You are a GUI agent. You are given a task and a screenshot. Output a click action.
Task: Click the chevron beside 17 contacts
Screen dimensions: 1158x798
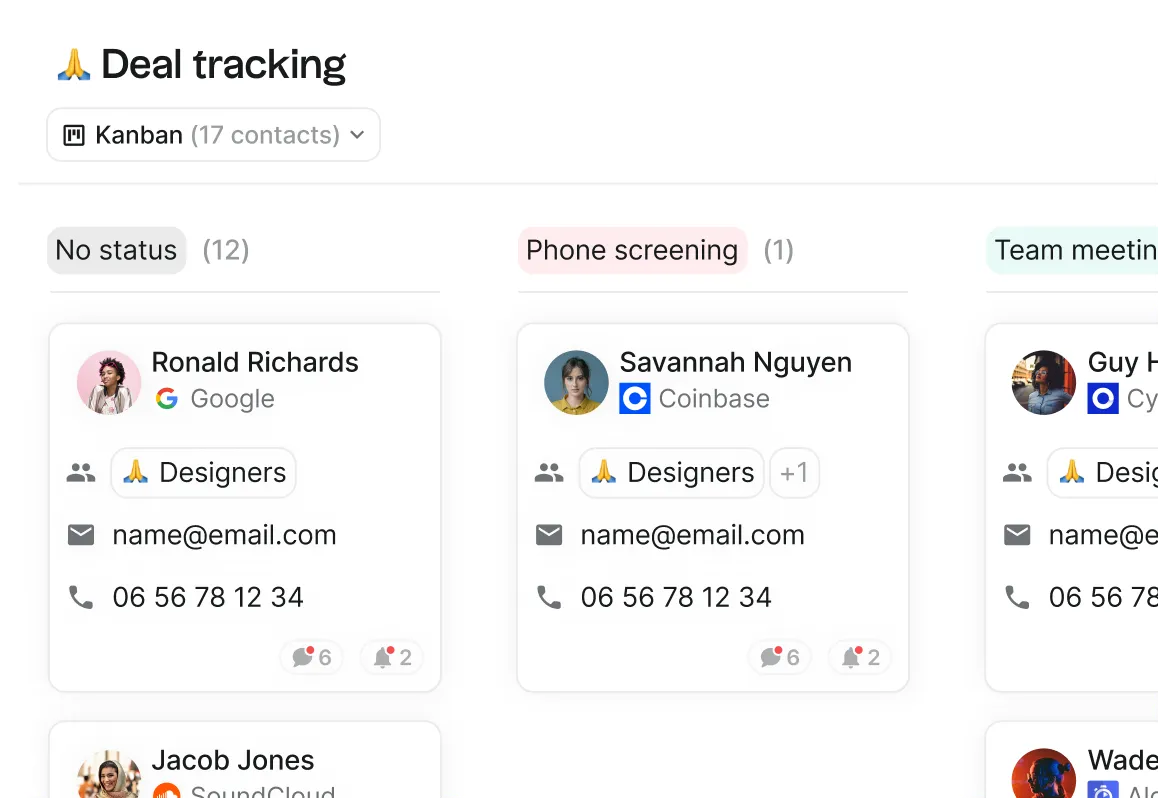coord(357,135)
